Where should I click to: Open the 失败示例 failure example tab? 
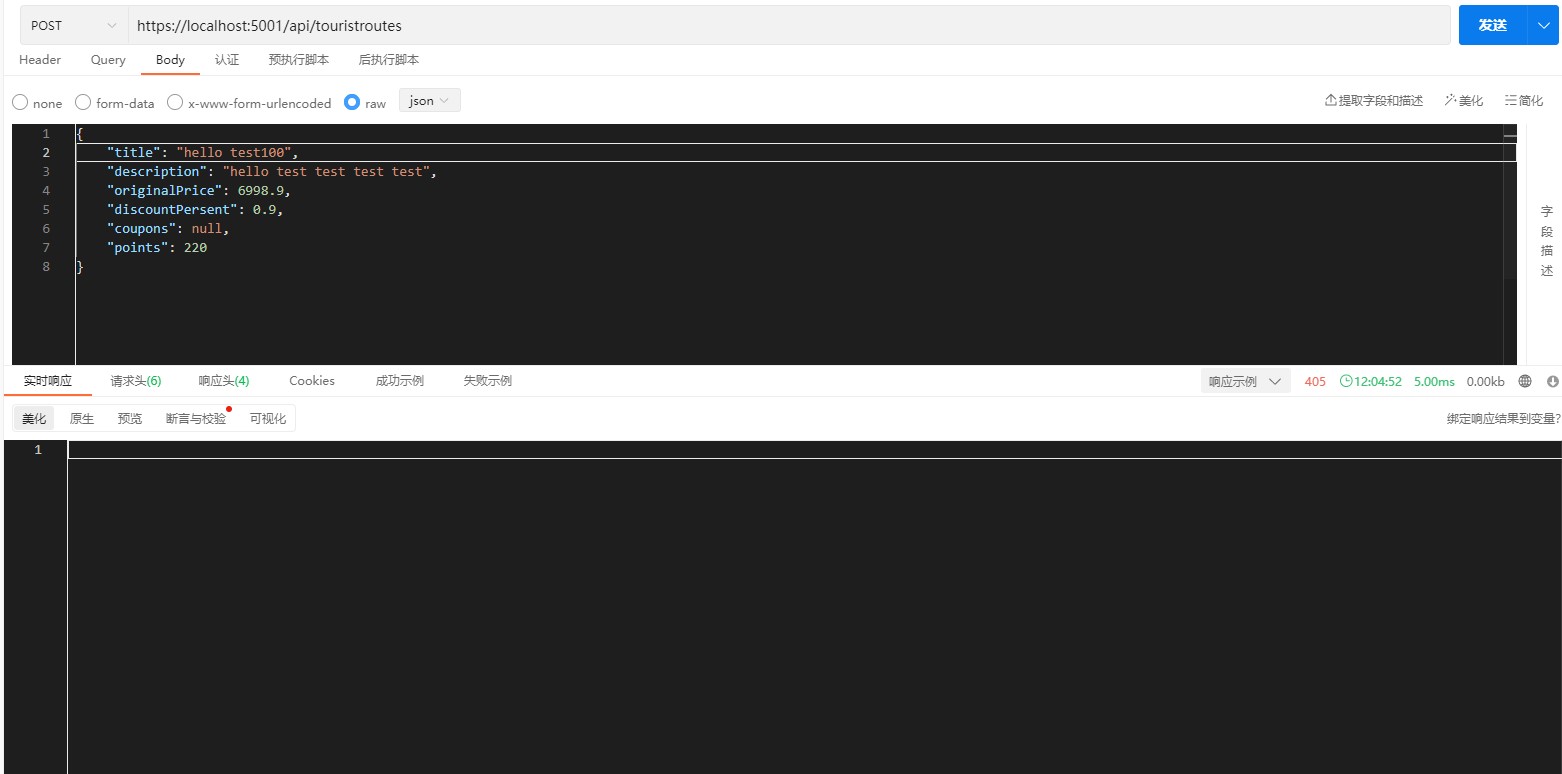[488, 381]
